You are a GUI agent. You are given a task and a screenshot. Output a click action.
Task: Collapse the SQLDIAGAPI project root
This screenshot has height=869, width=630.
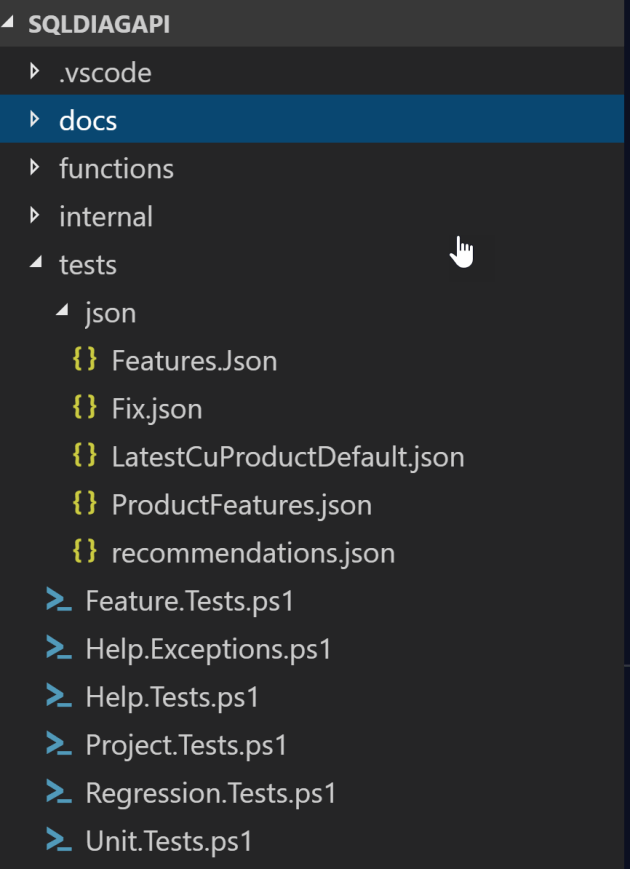(x=8, y=23)
